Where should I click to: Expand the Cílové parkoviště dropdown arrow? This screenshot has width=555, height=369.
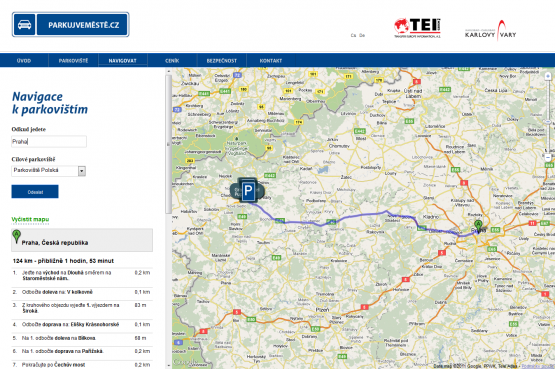coord(82,171)
